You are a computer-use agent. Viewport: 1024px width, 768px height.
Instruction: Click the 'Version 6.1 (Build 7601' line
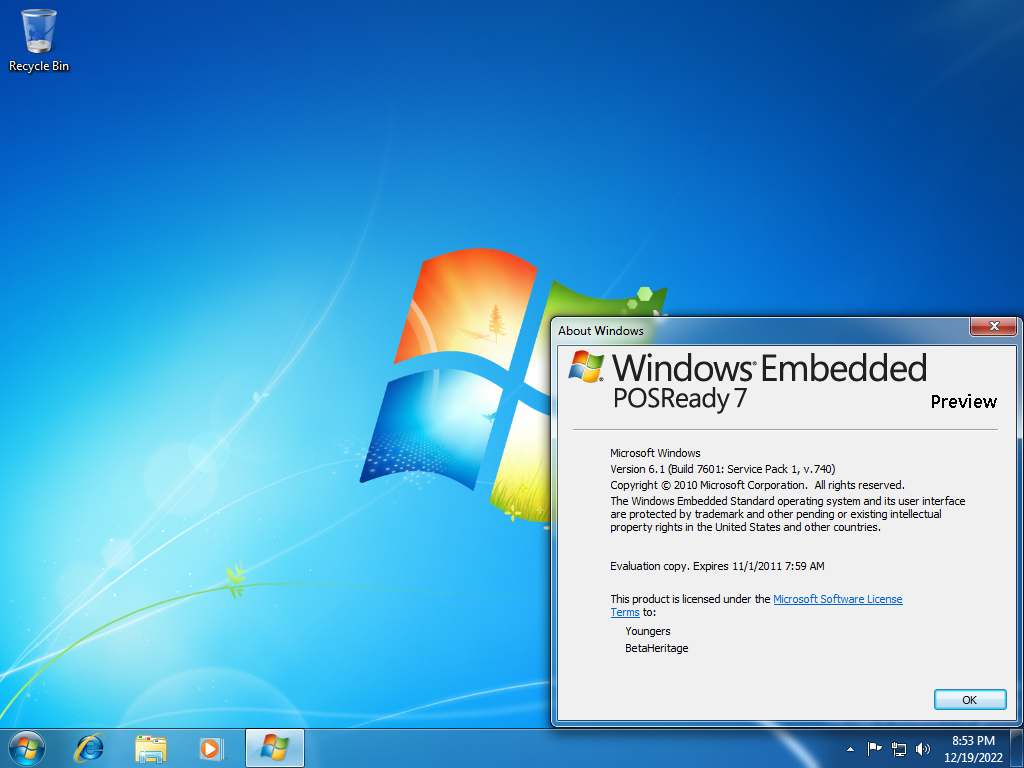(x=722, y=469)
